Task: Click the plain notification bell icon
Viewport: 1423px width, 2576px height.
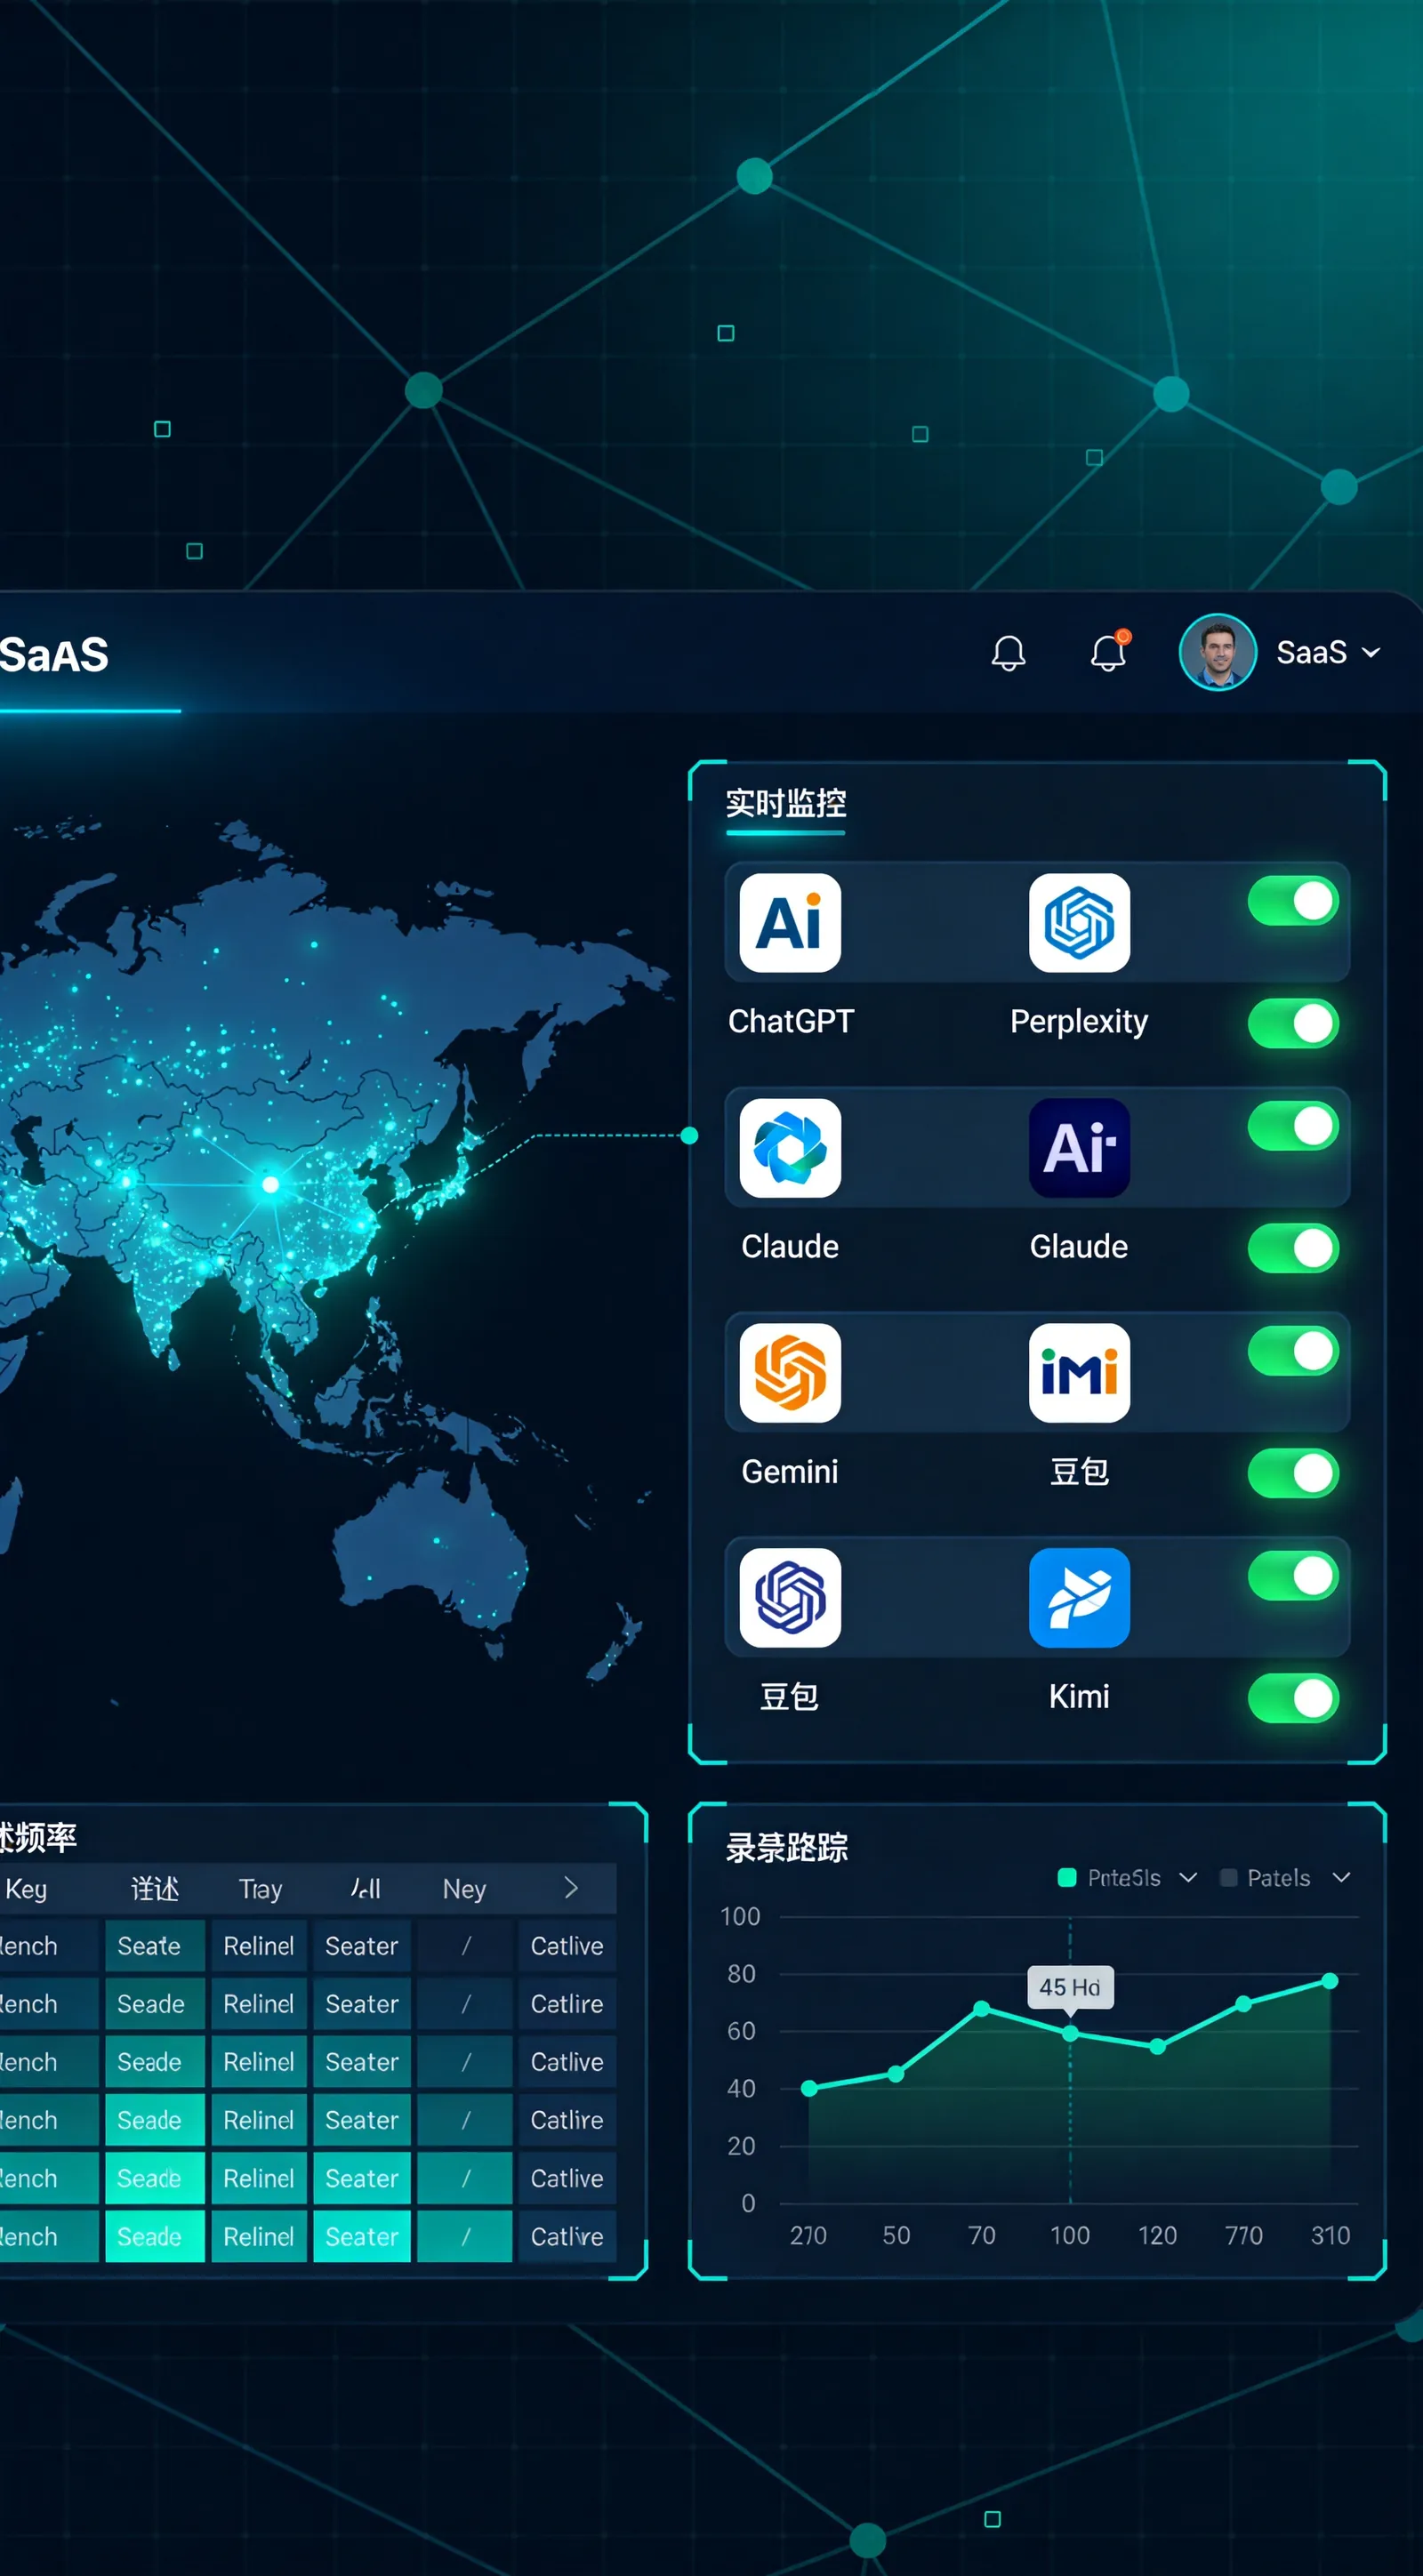Action: [1008, 653]
